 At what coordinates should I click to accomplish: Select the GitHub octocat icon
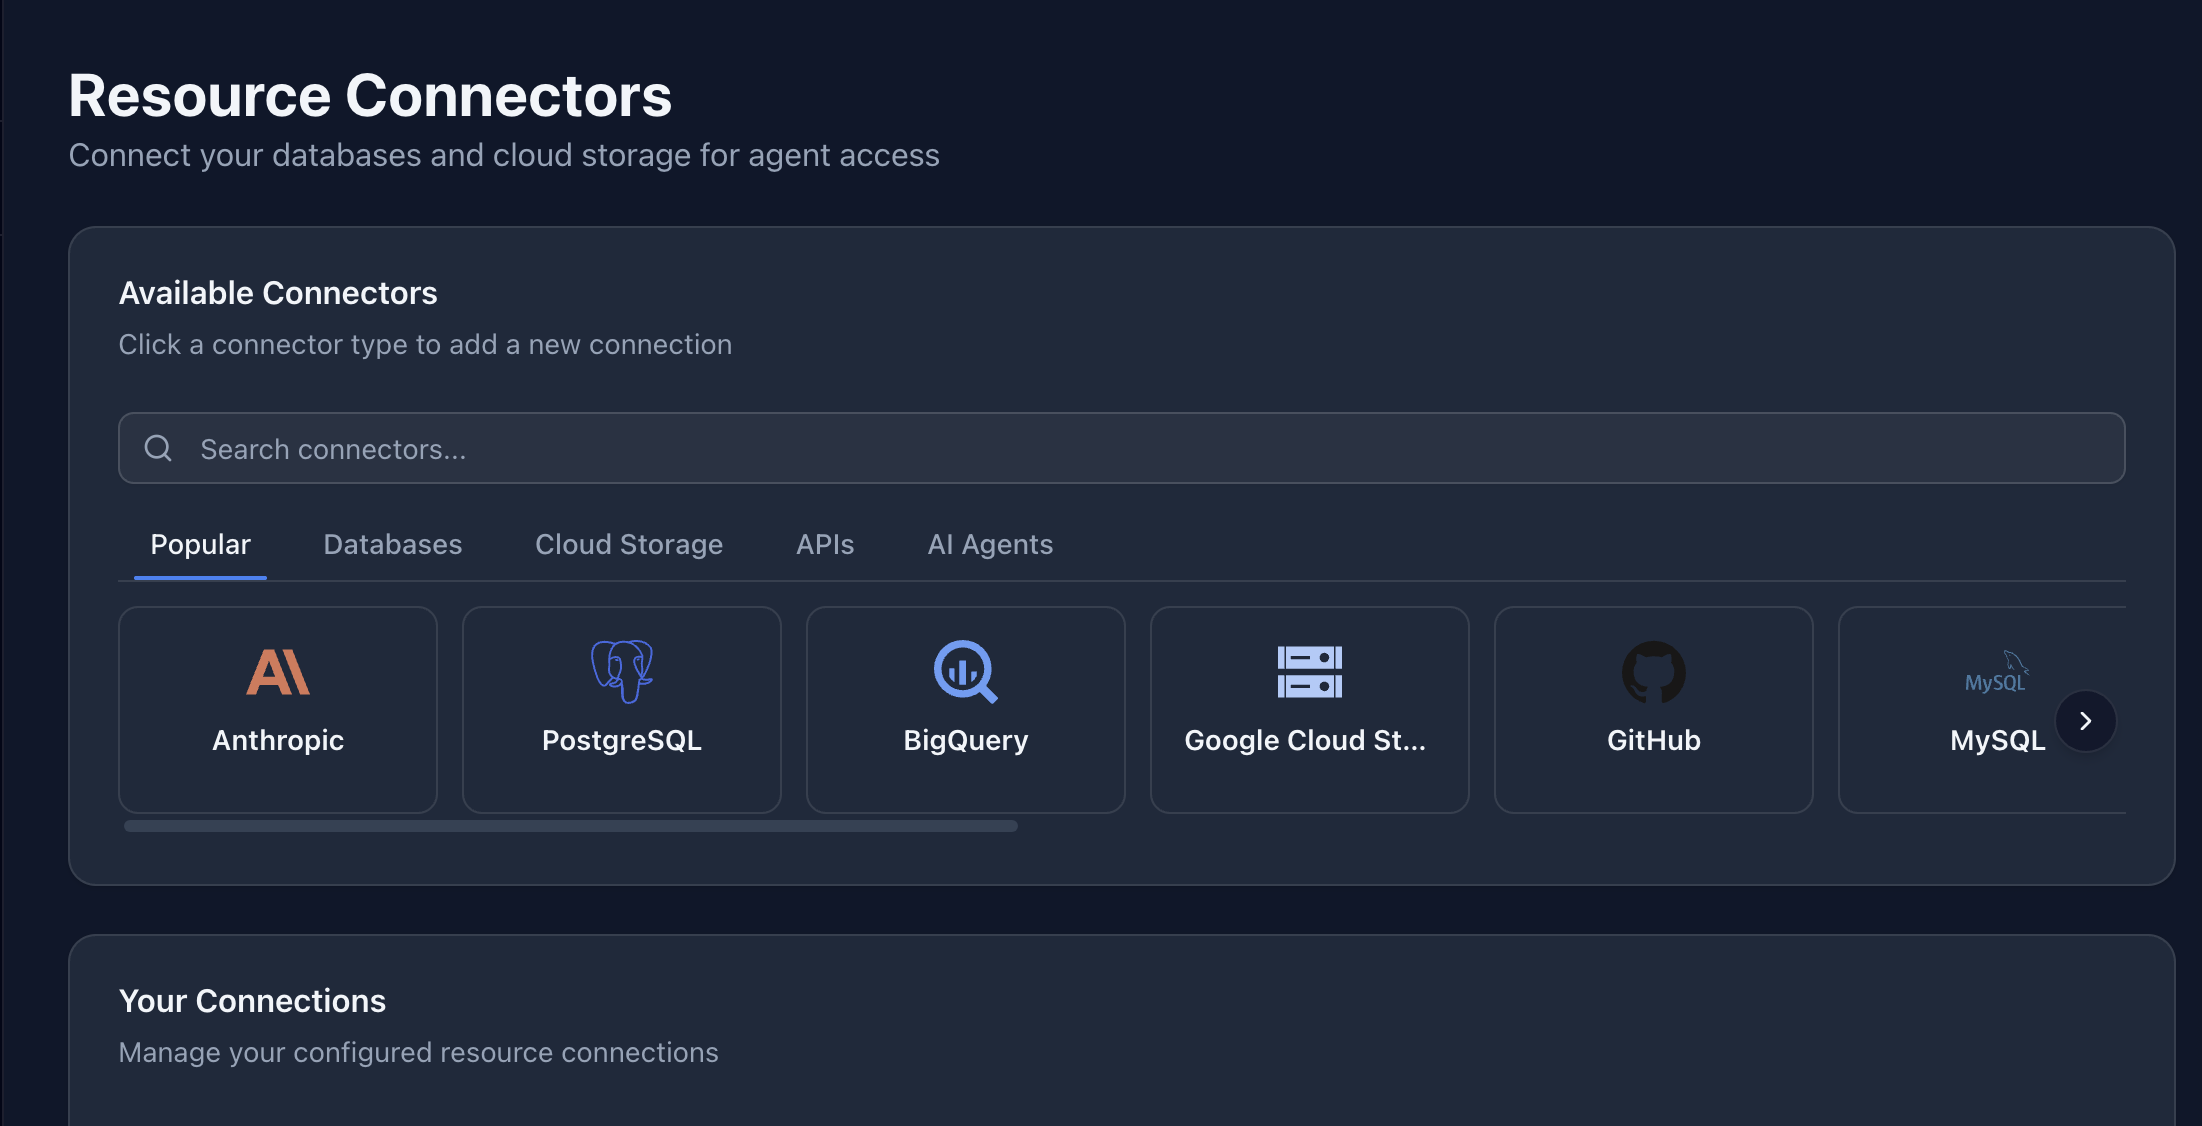(x=1653, y=671)
